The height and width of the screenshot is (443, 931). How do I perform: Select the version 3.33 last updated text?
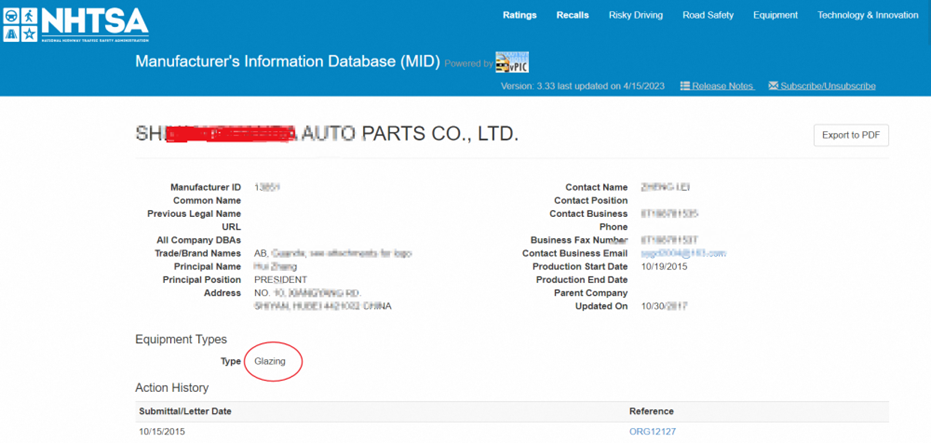tap(582, 86)
